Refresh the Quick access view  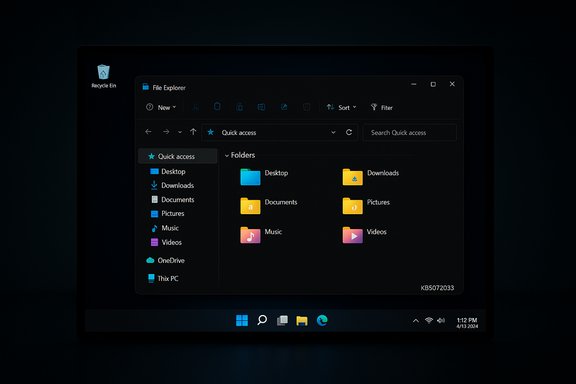coord(349,132)
